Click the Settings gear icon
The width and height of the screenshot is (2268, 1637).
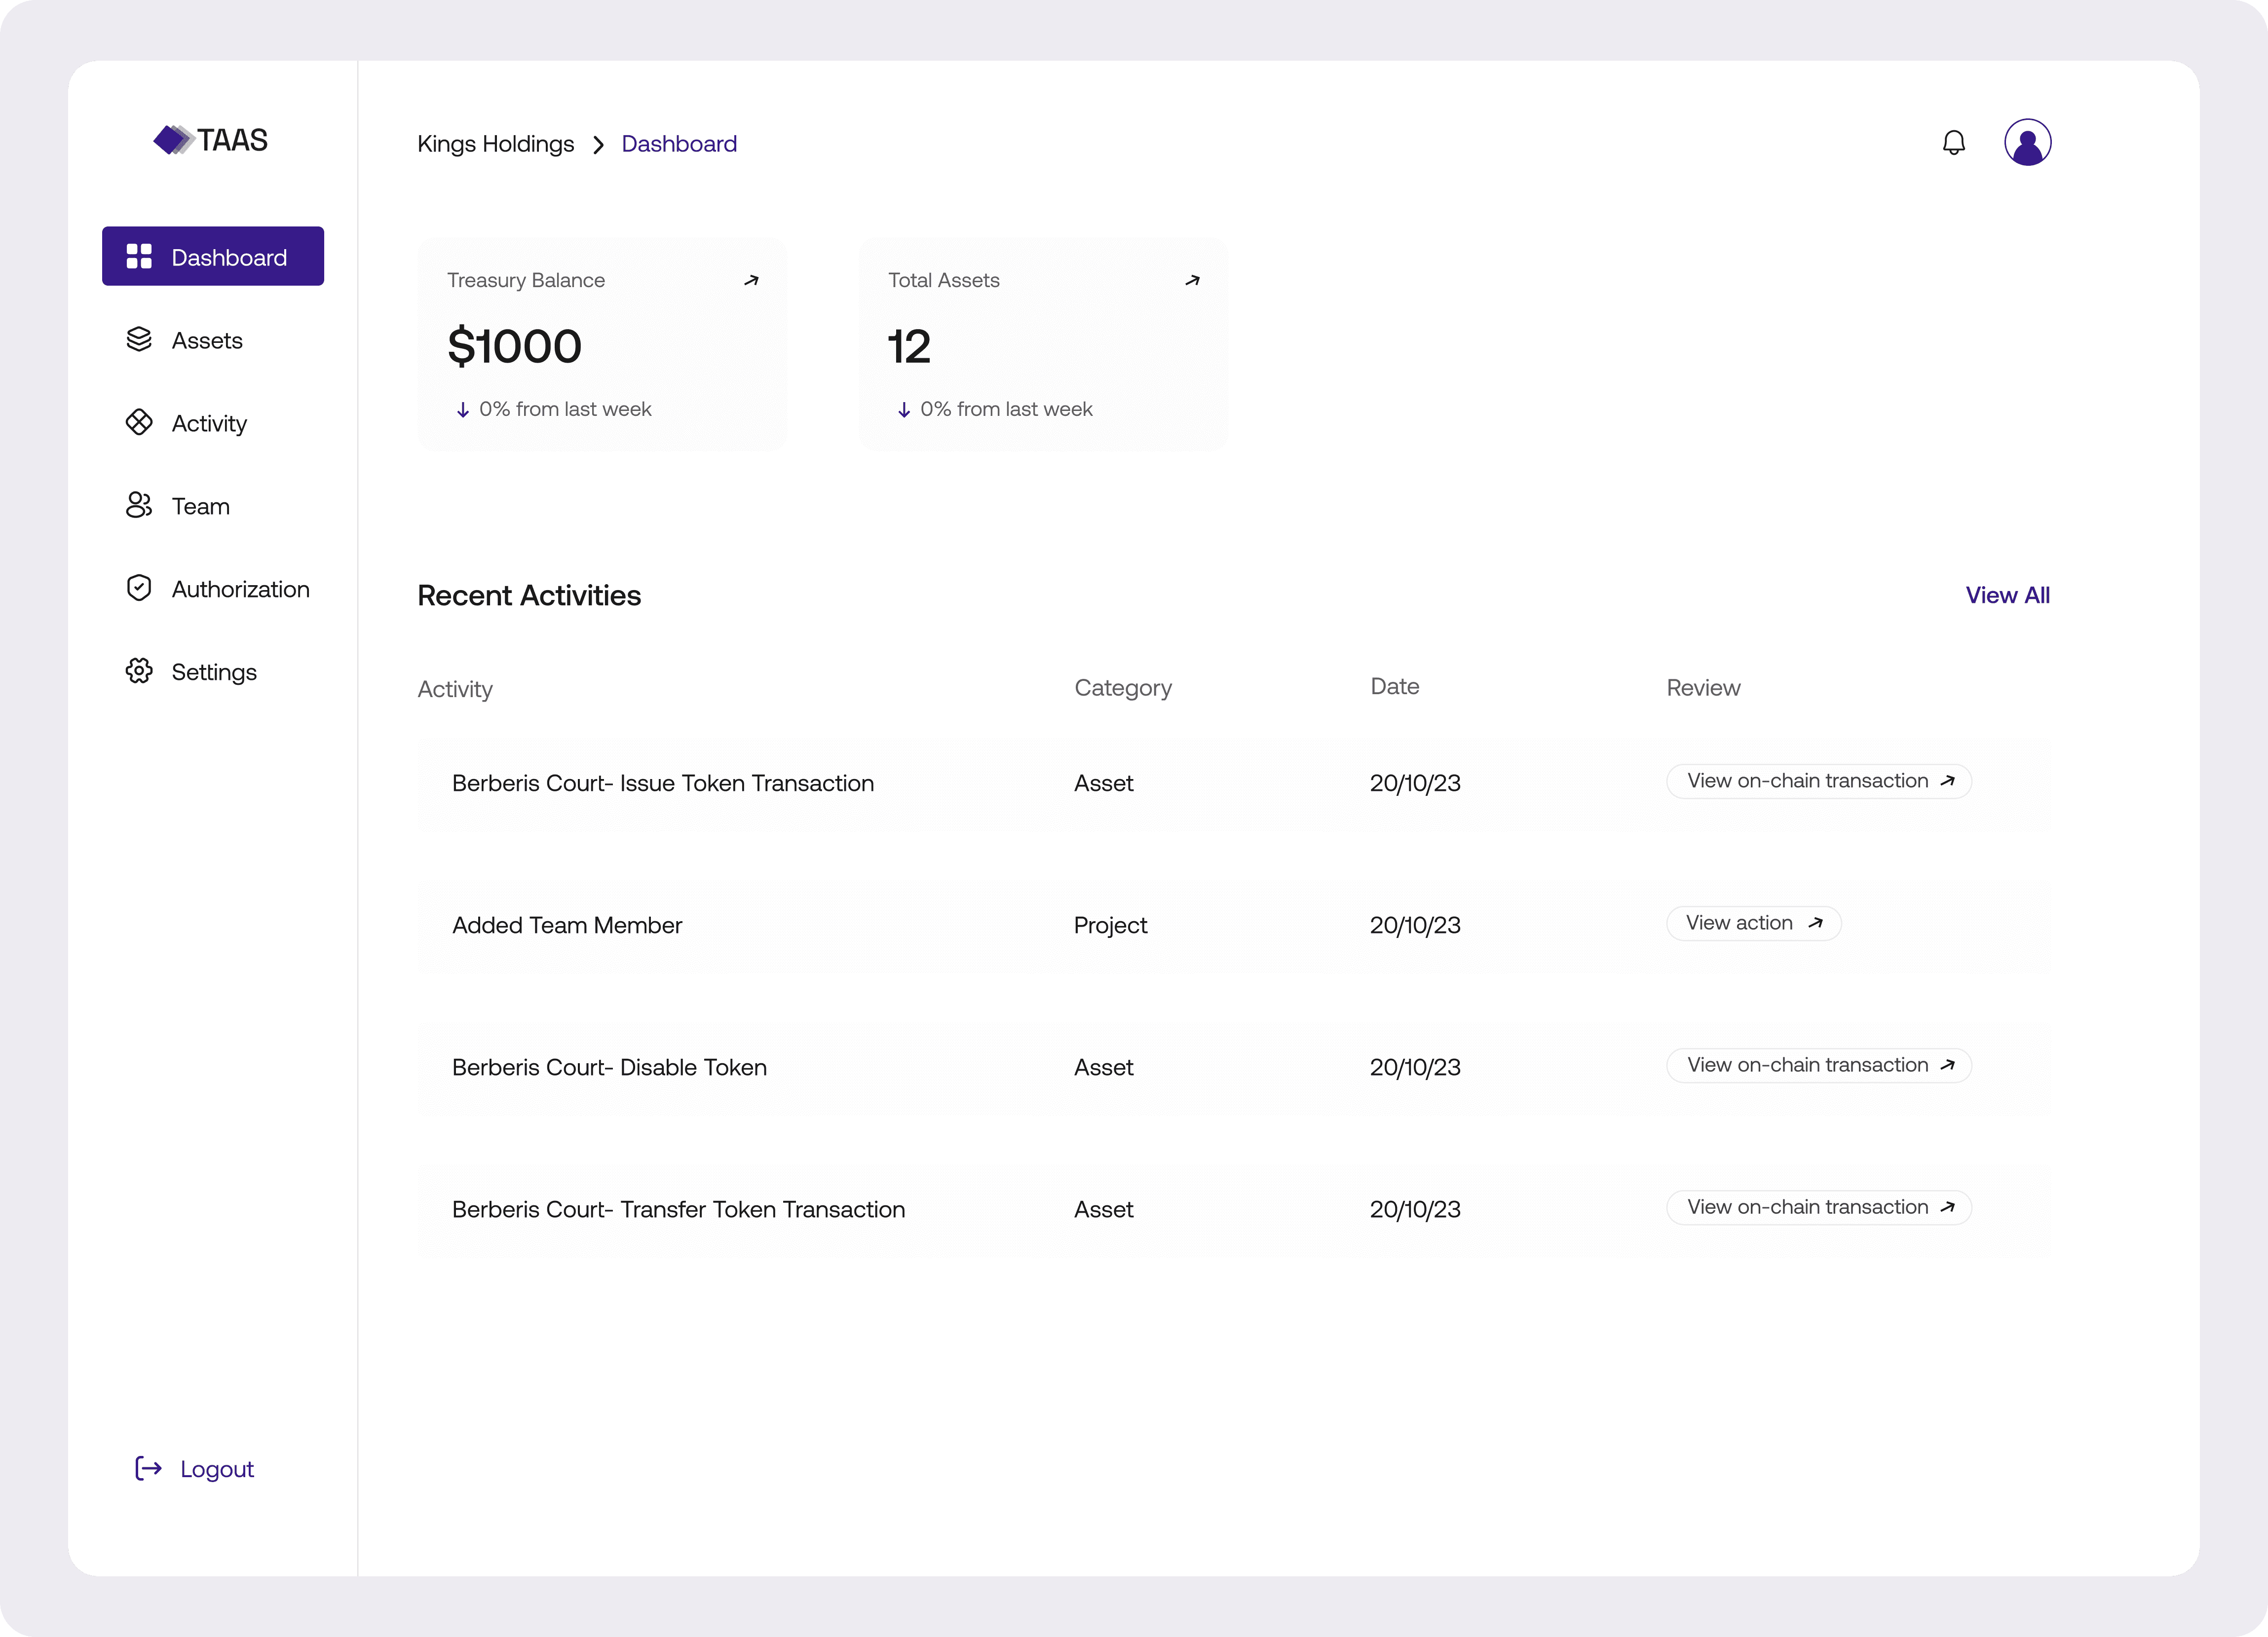click(x=139, y=671)
